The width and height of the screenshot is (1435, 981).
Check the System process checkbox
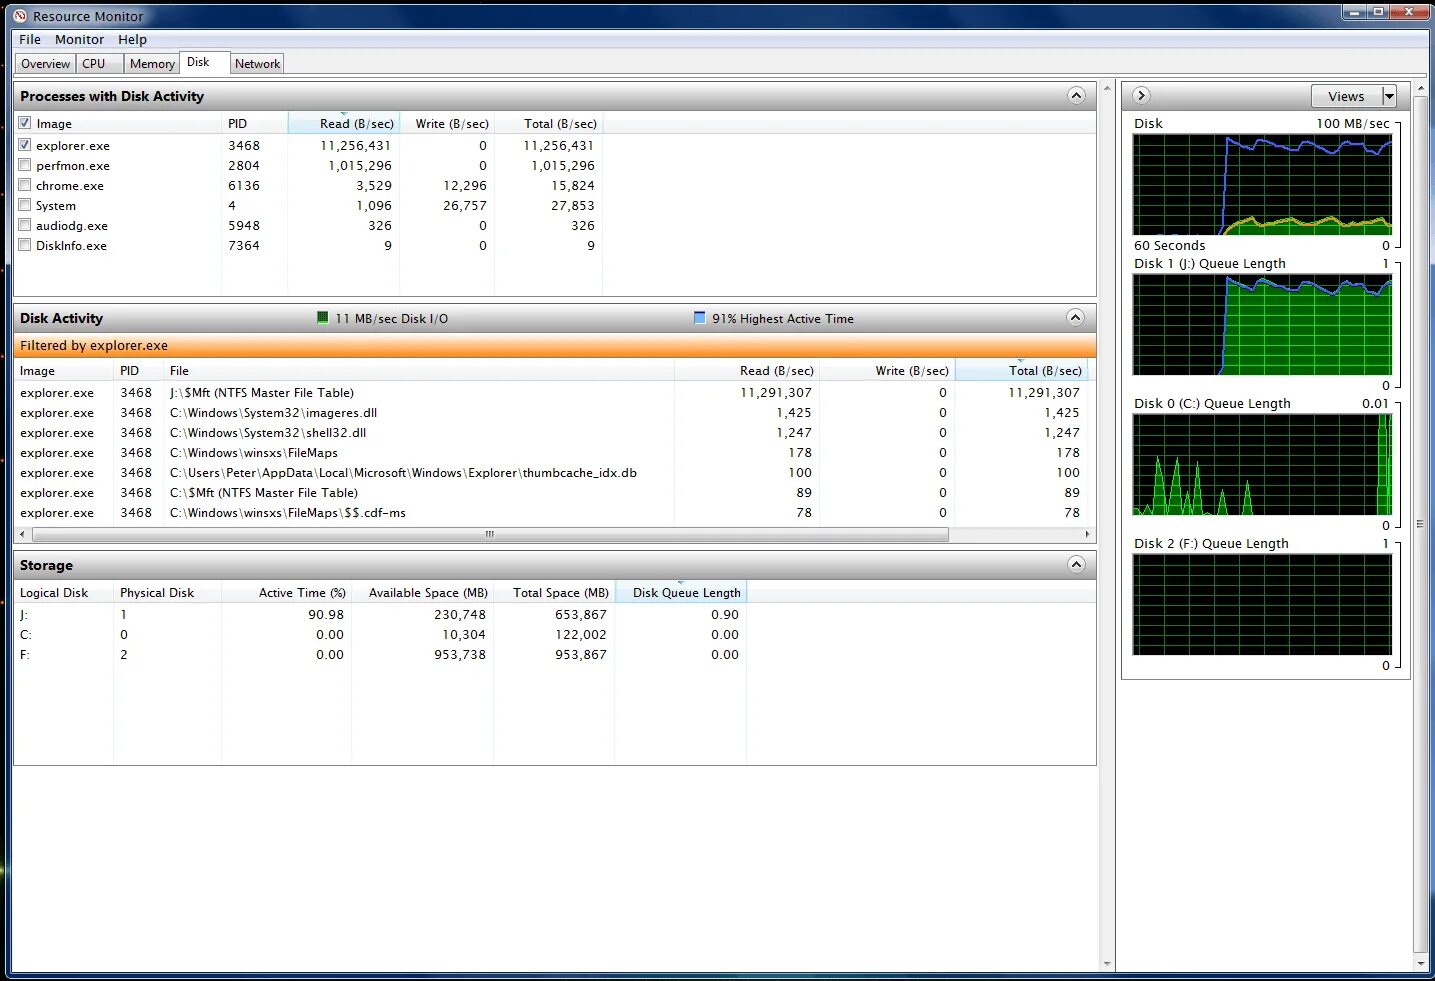tap(25, 205)
